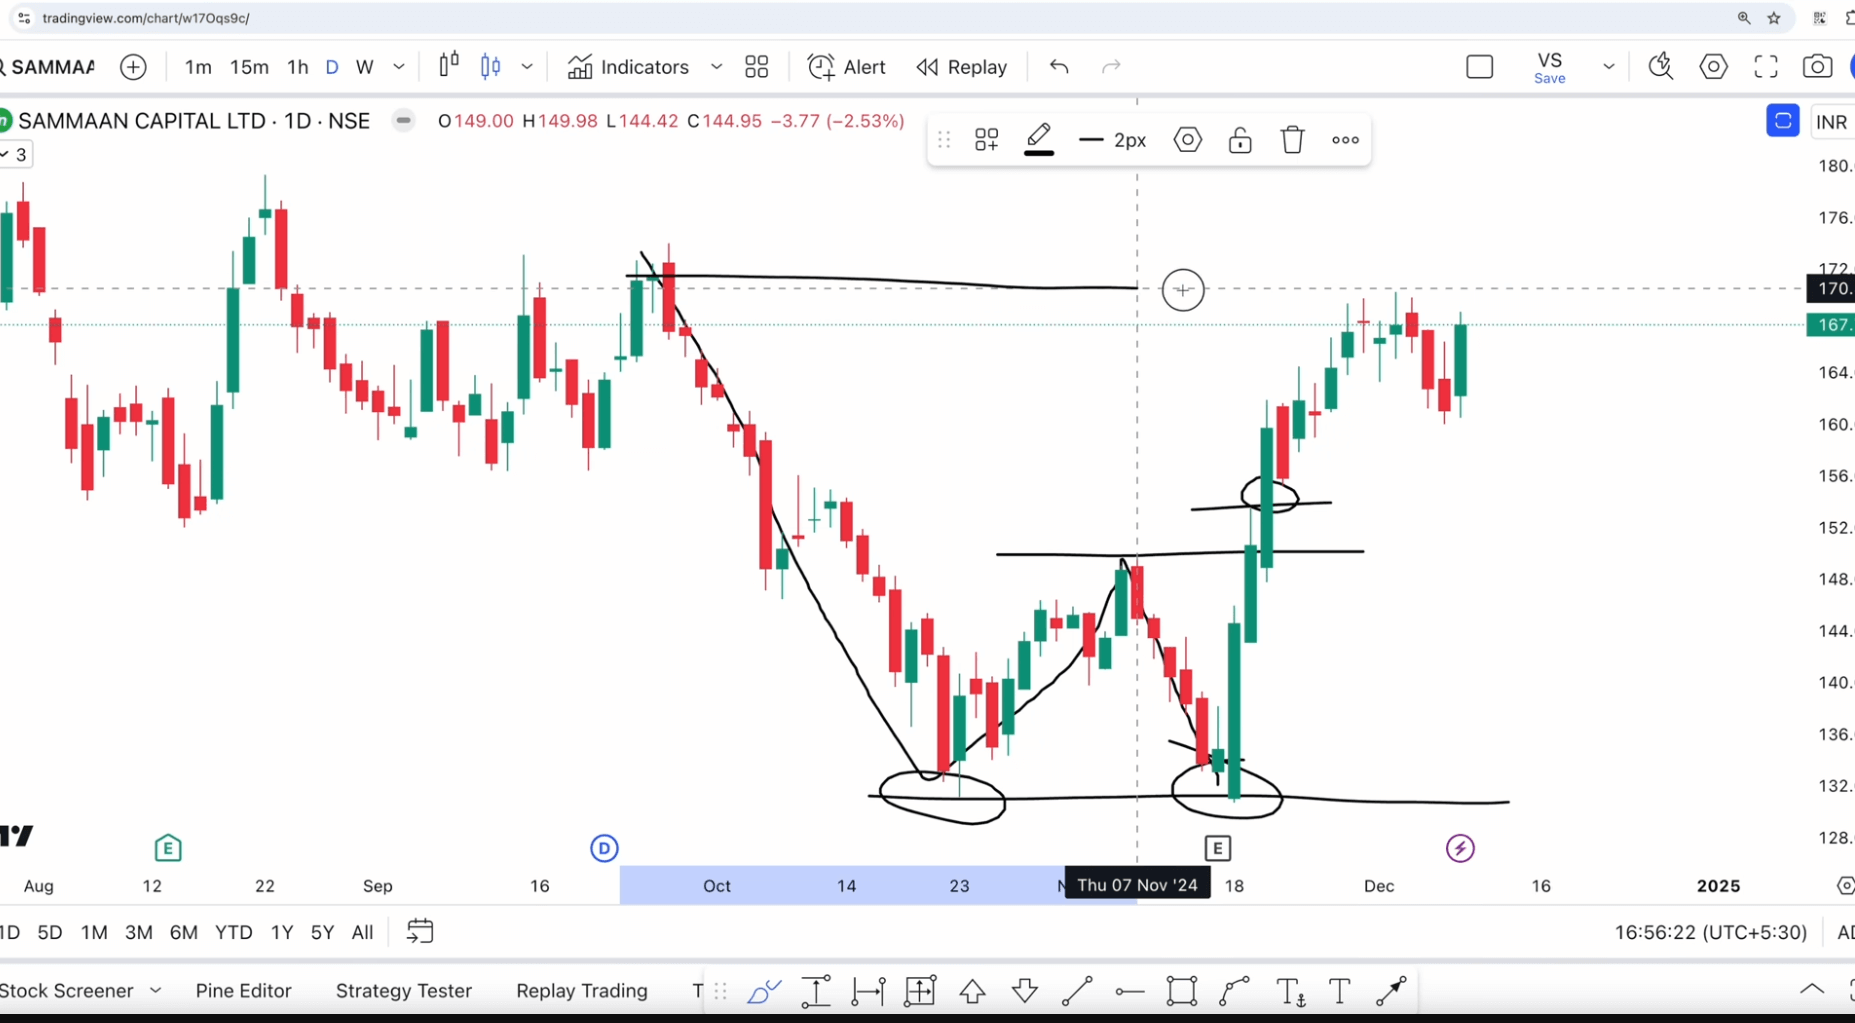This screenshot has width=1855, height=1023.
Task: Select the date range measure tool
Action: click(x=868, y=992)
